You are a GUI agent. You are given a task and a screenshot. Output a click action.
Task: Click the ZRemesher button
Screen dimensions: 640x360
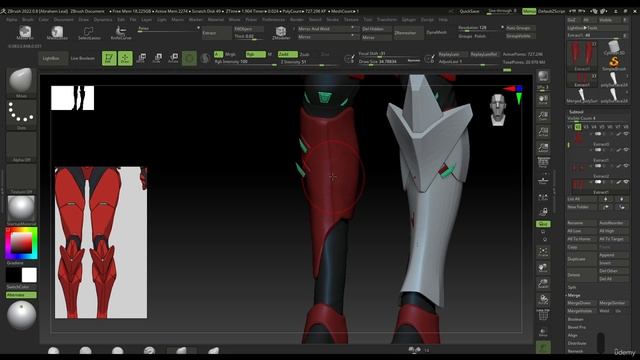409,33
